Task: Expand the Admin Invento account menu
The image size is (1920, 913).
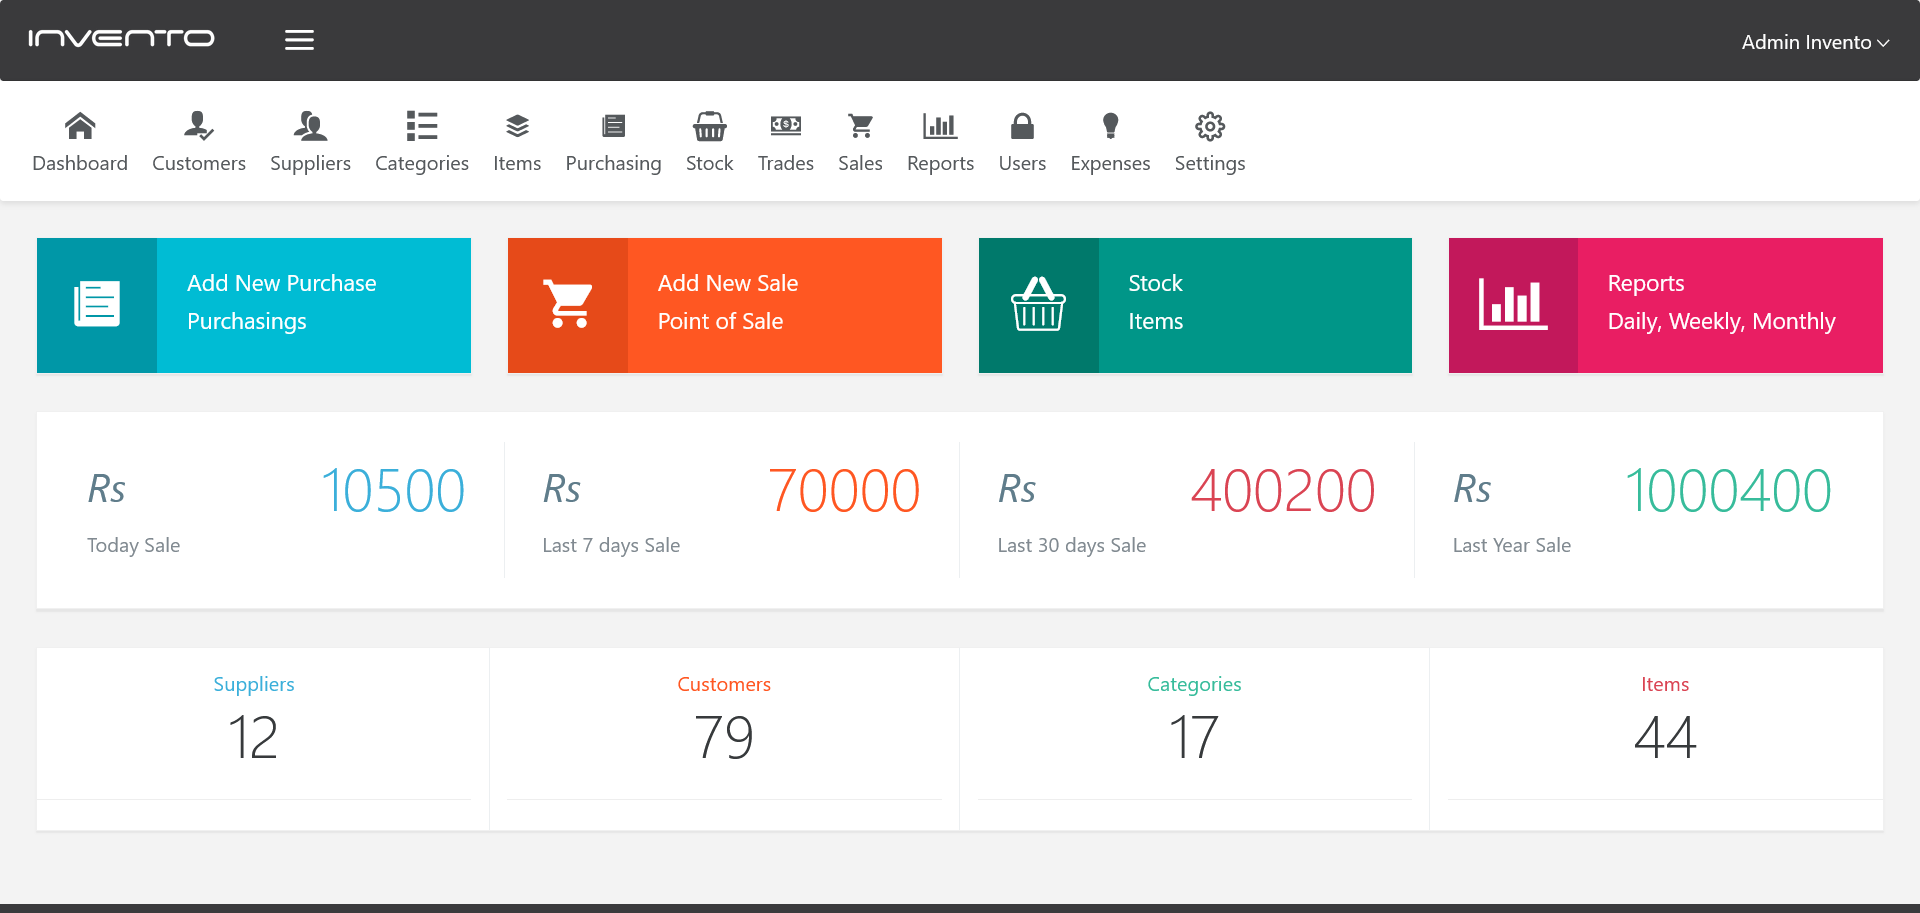Action: pos(1815,42)
